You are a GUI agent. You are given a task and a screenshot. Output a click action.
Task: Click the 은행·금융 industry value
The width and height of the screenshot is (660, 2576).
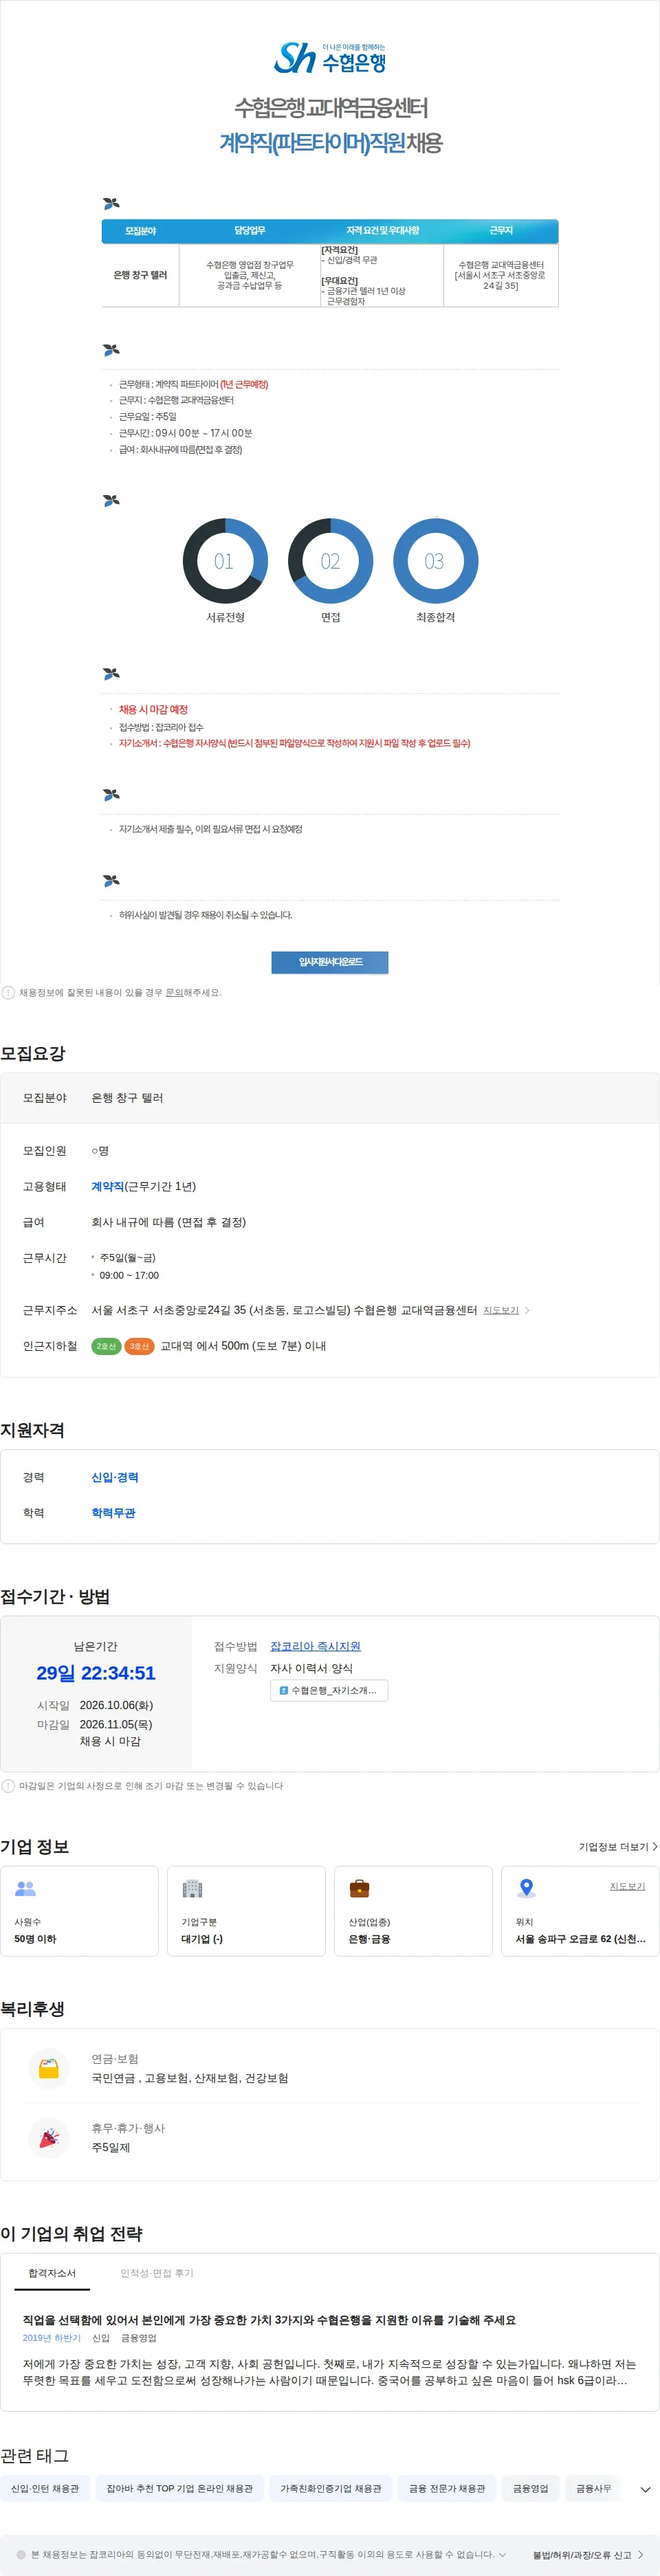tap(369, 1939)
